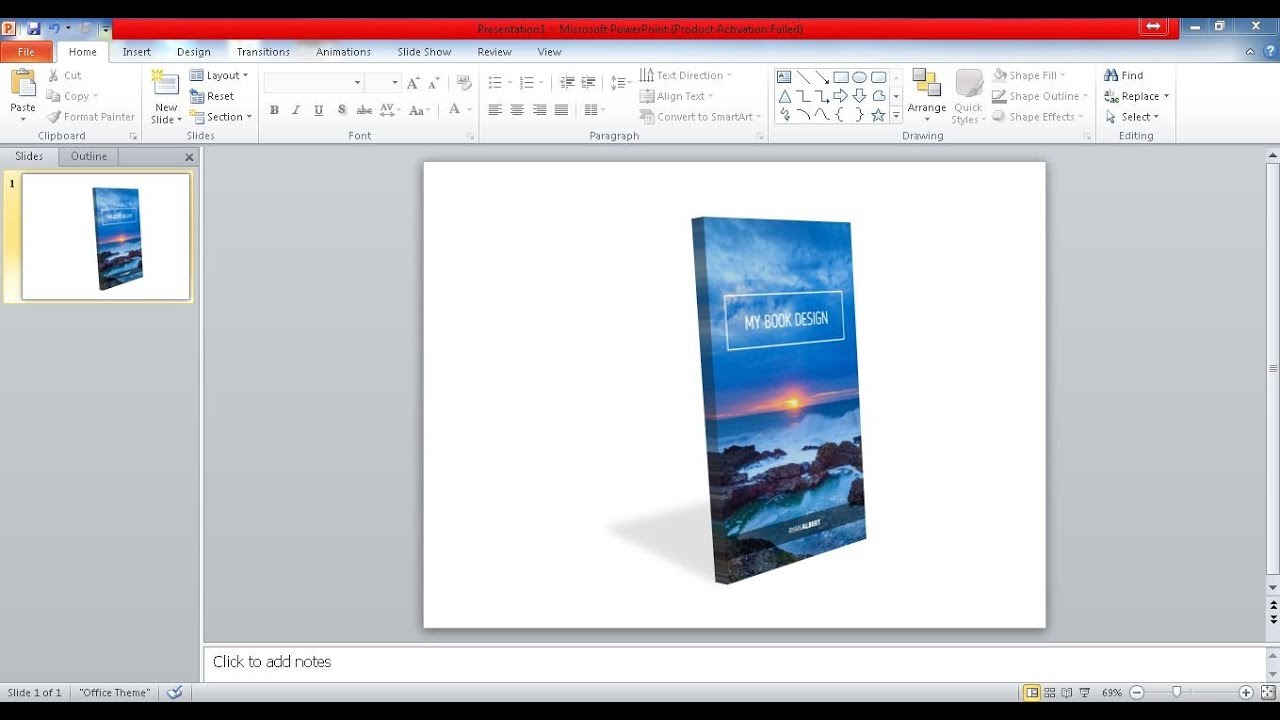This screenshot has height=720, width=1280.
Task: Toggle Bold formatting
Action: point(274,110)
